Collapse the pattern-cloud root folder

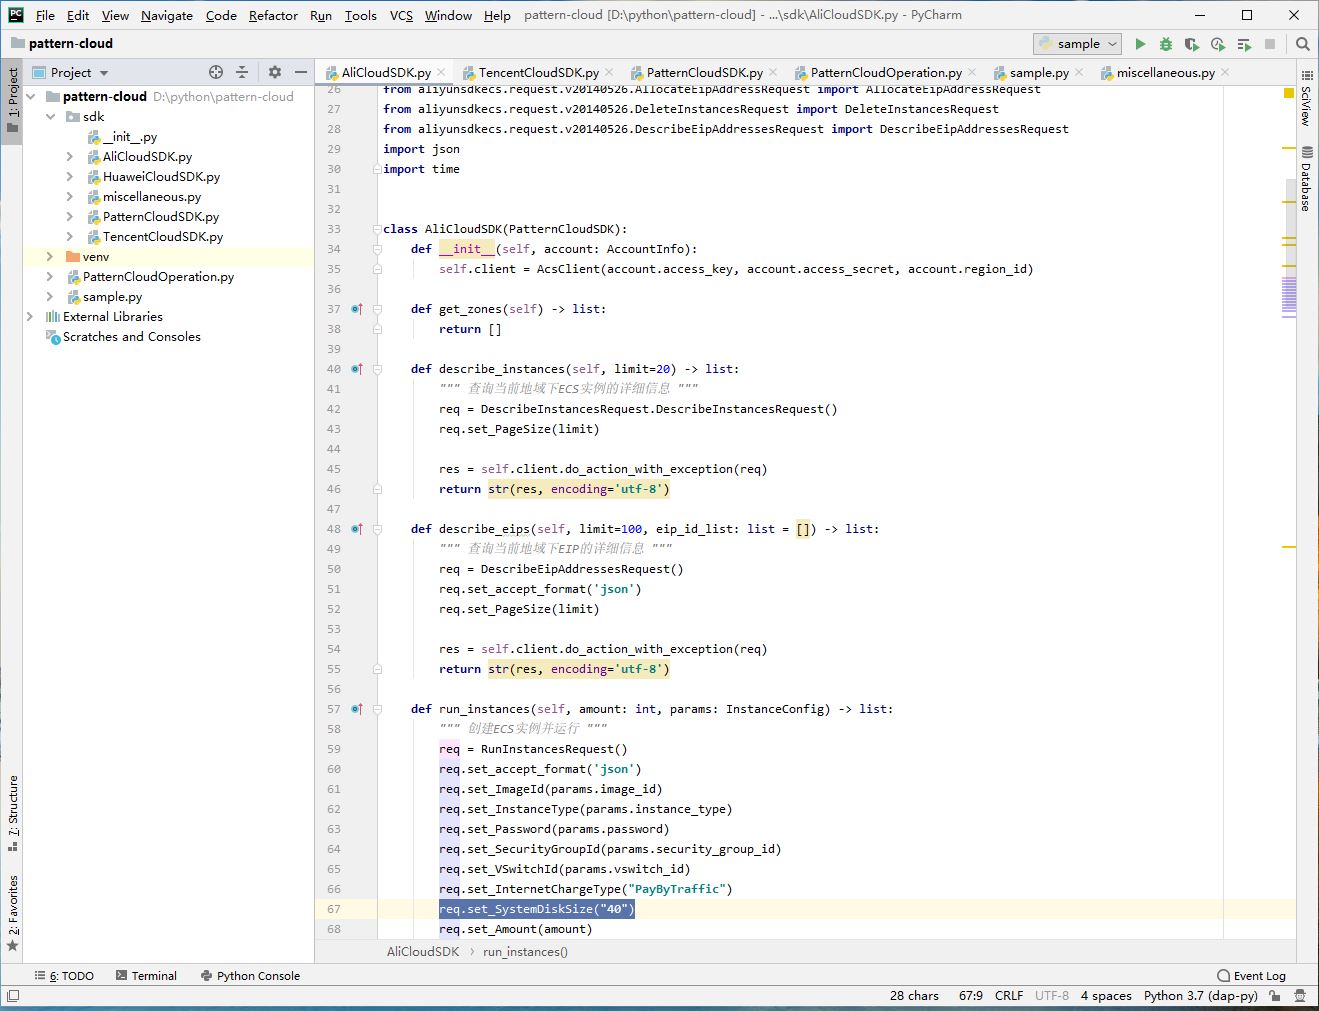point(30,97)
